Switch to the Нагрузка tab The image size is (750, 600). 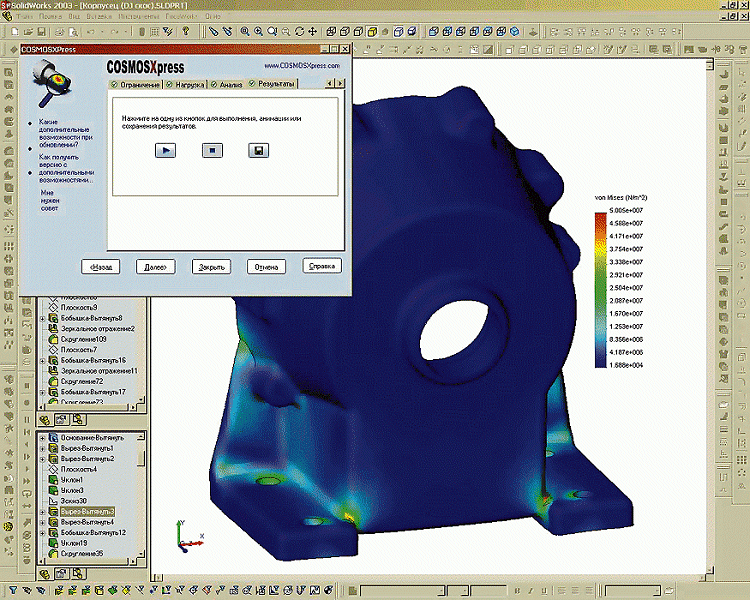pos(186,84)
